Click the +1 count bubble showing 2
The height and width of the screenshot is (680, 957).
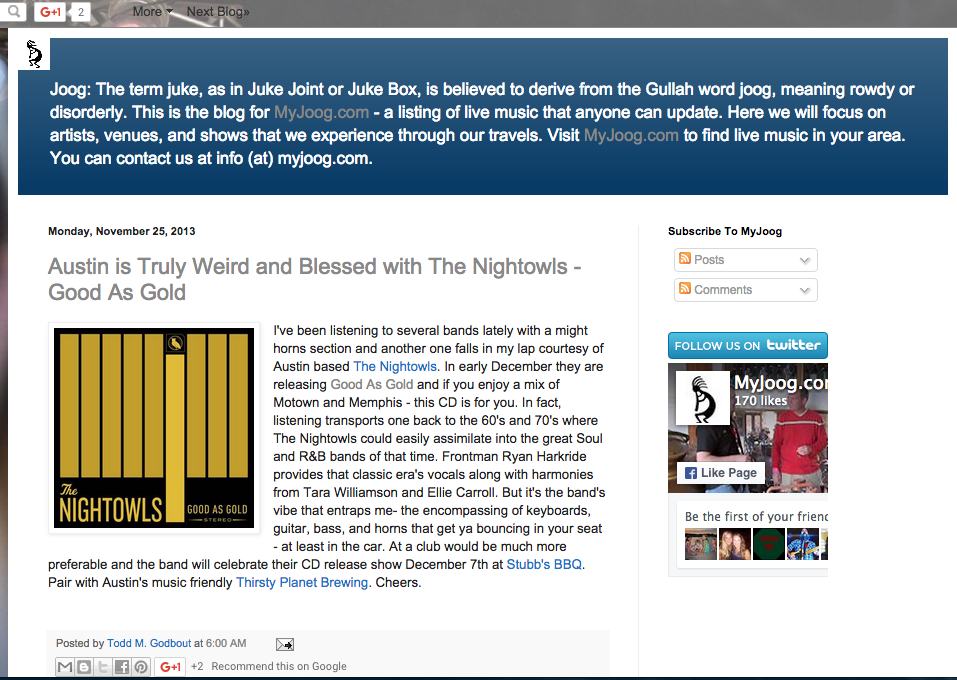(x=81, y=12)
